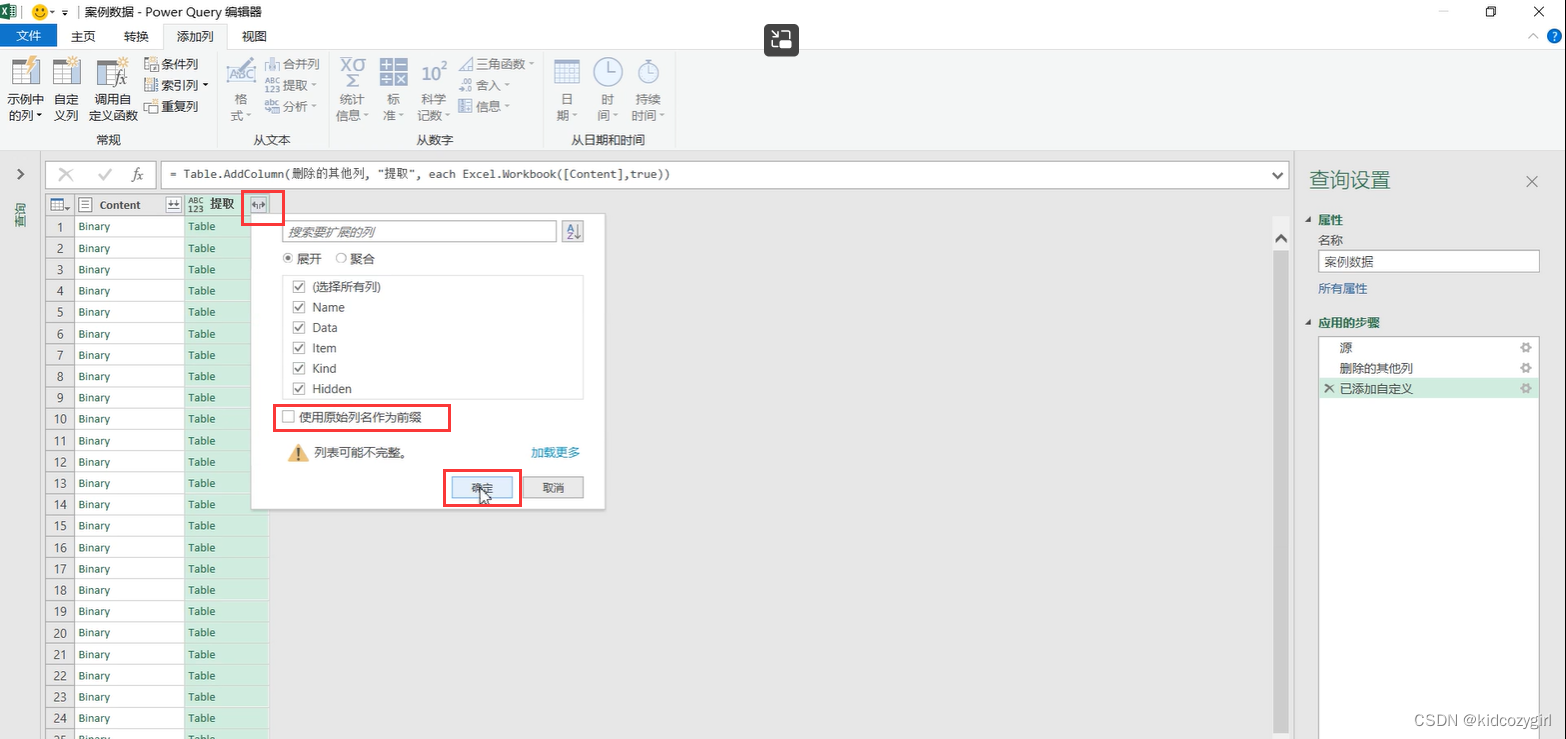Click the smiley feedback icon in title bar
Viewport: 1566px width, 739px height.
tap(40, 12)
